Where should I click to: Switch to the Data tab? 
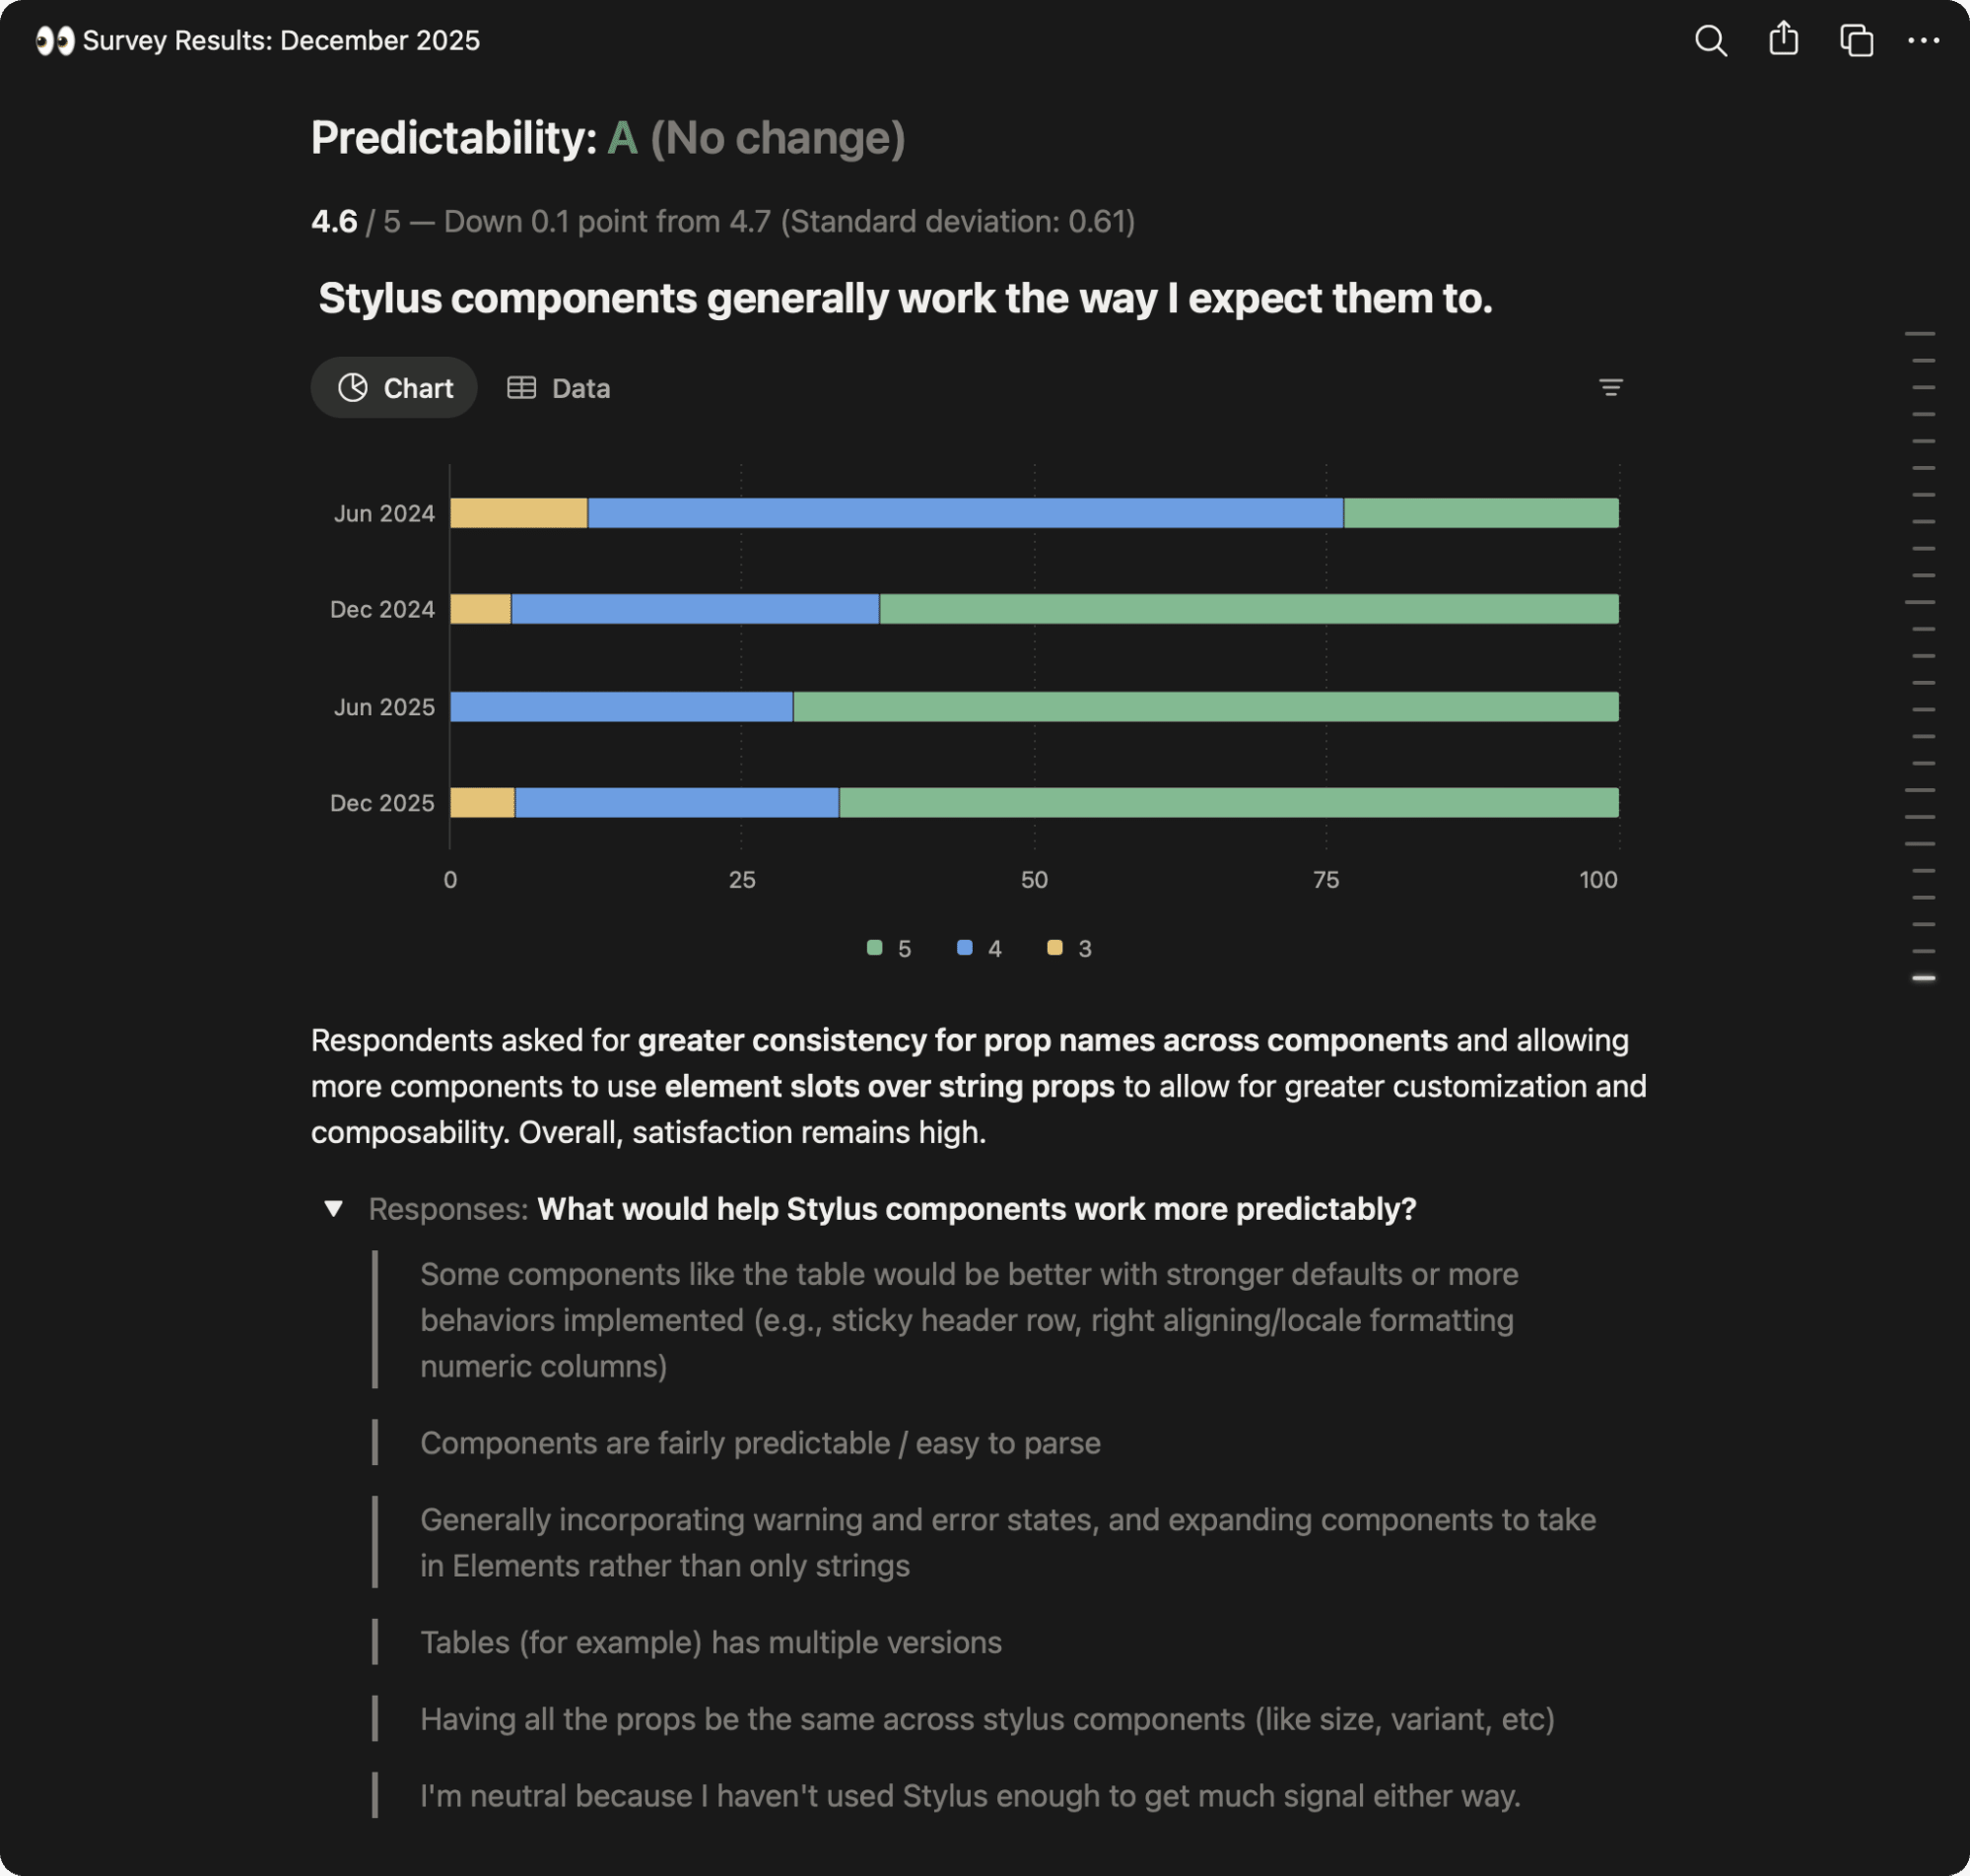(558, 388)
